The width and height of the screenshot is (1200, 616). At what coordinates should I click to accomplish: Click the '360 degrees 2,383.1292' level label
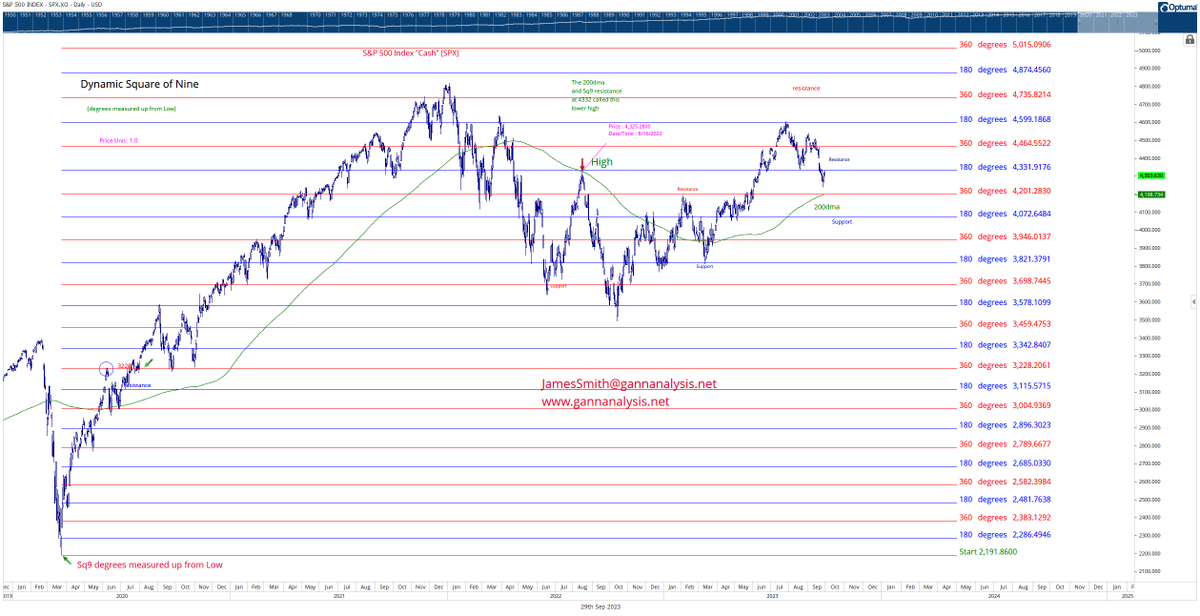tap(1005, 518)
